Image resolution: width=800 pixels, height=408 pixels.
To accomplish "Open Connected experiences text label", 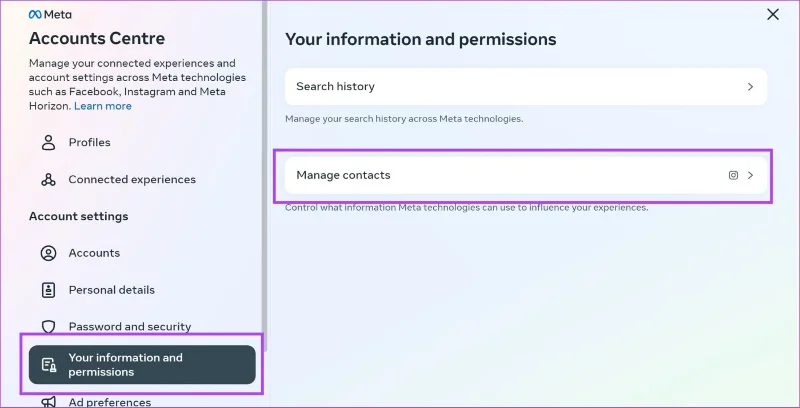I will (x=132, y=180).
